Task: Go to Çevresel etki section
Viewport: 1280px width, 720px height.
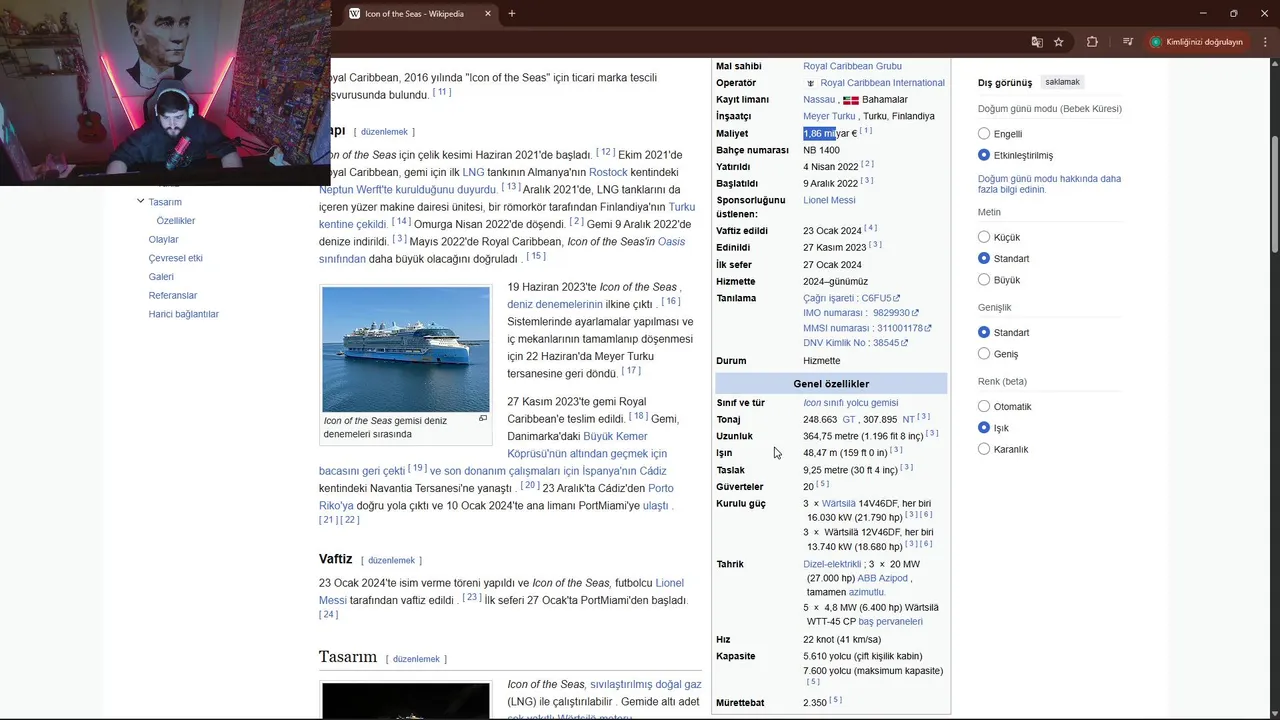Action: 175,258
